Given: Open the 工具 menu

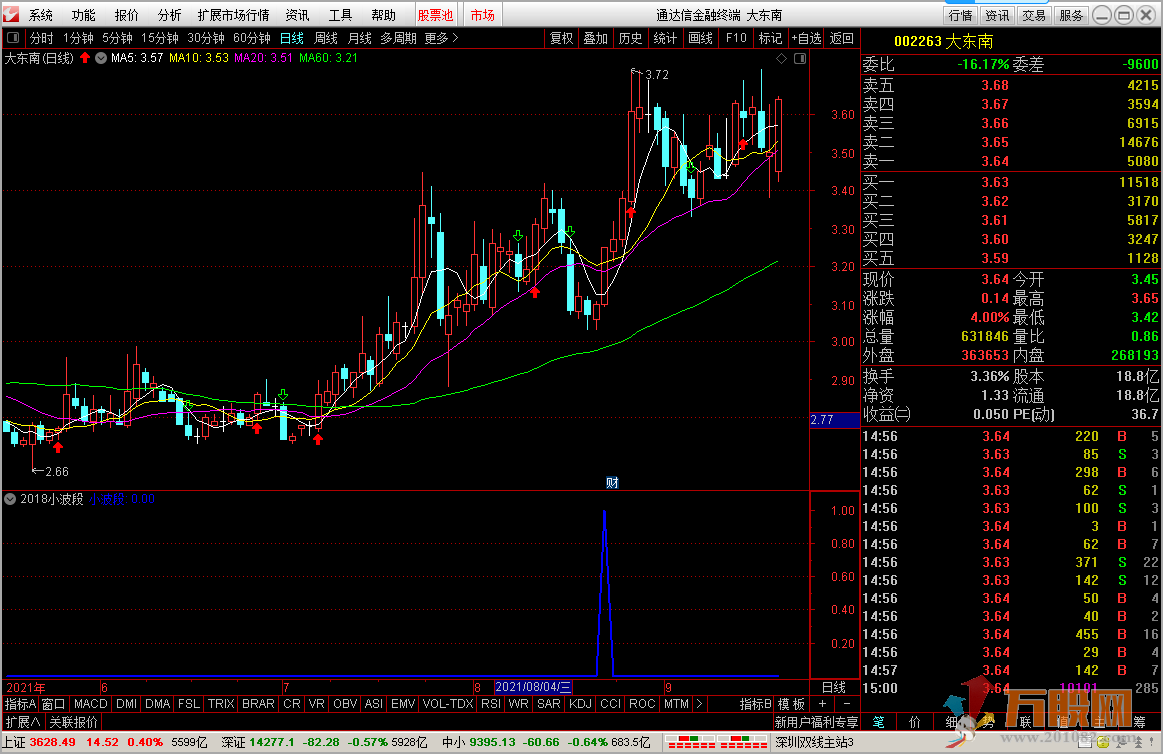Looking at the screenshot, I should [340, 15].
